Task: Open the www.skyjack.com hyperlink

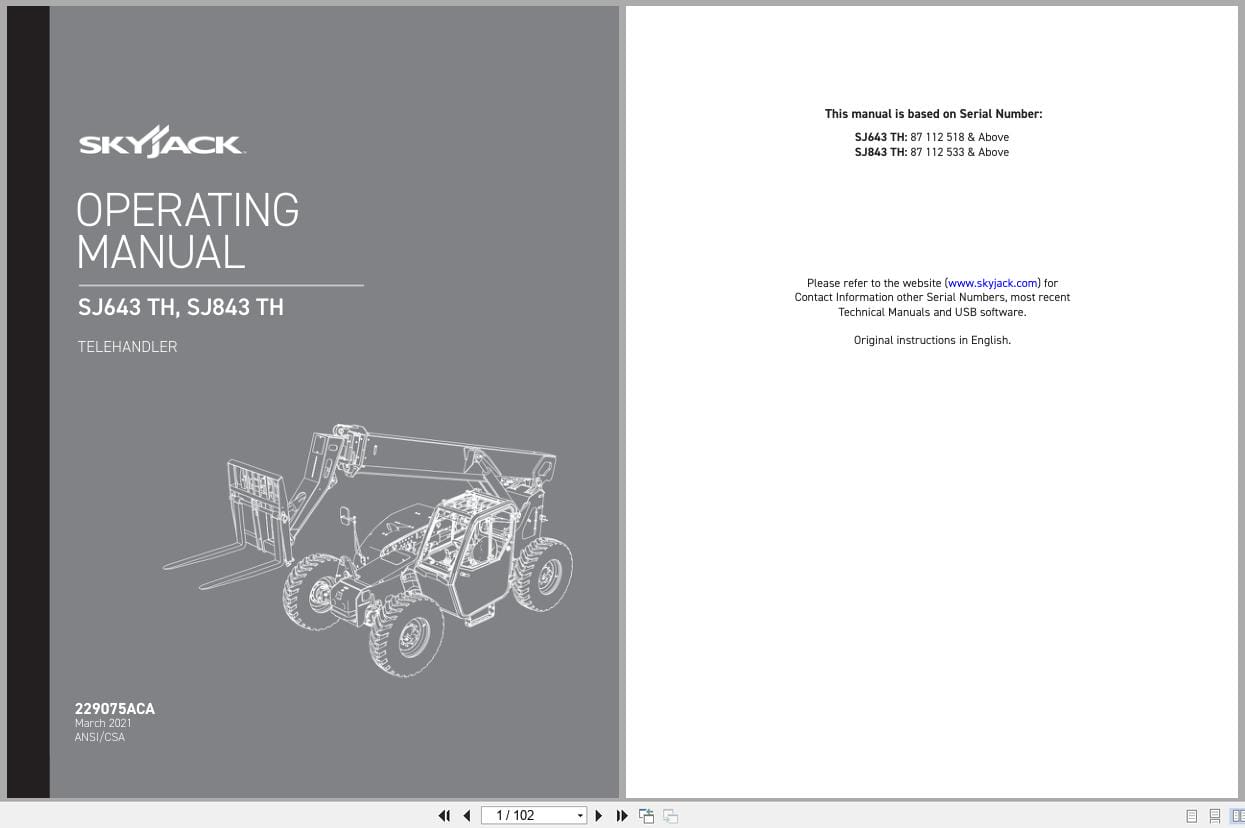Action: click(x=992, y=283)
